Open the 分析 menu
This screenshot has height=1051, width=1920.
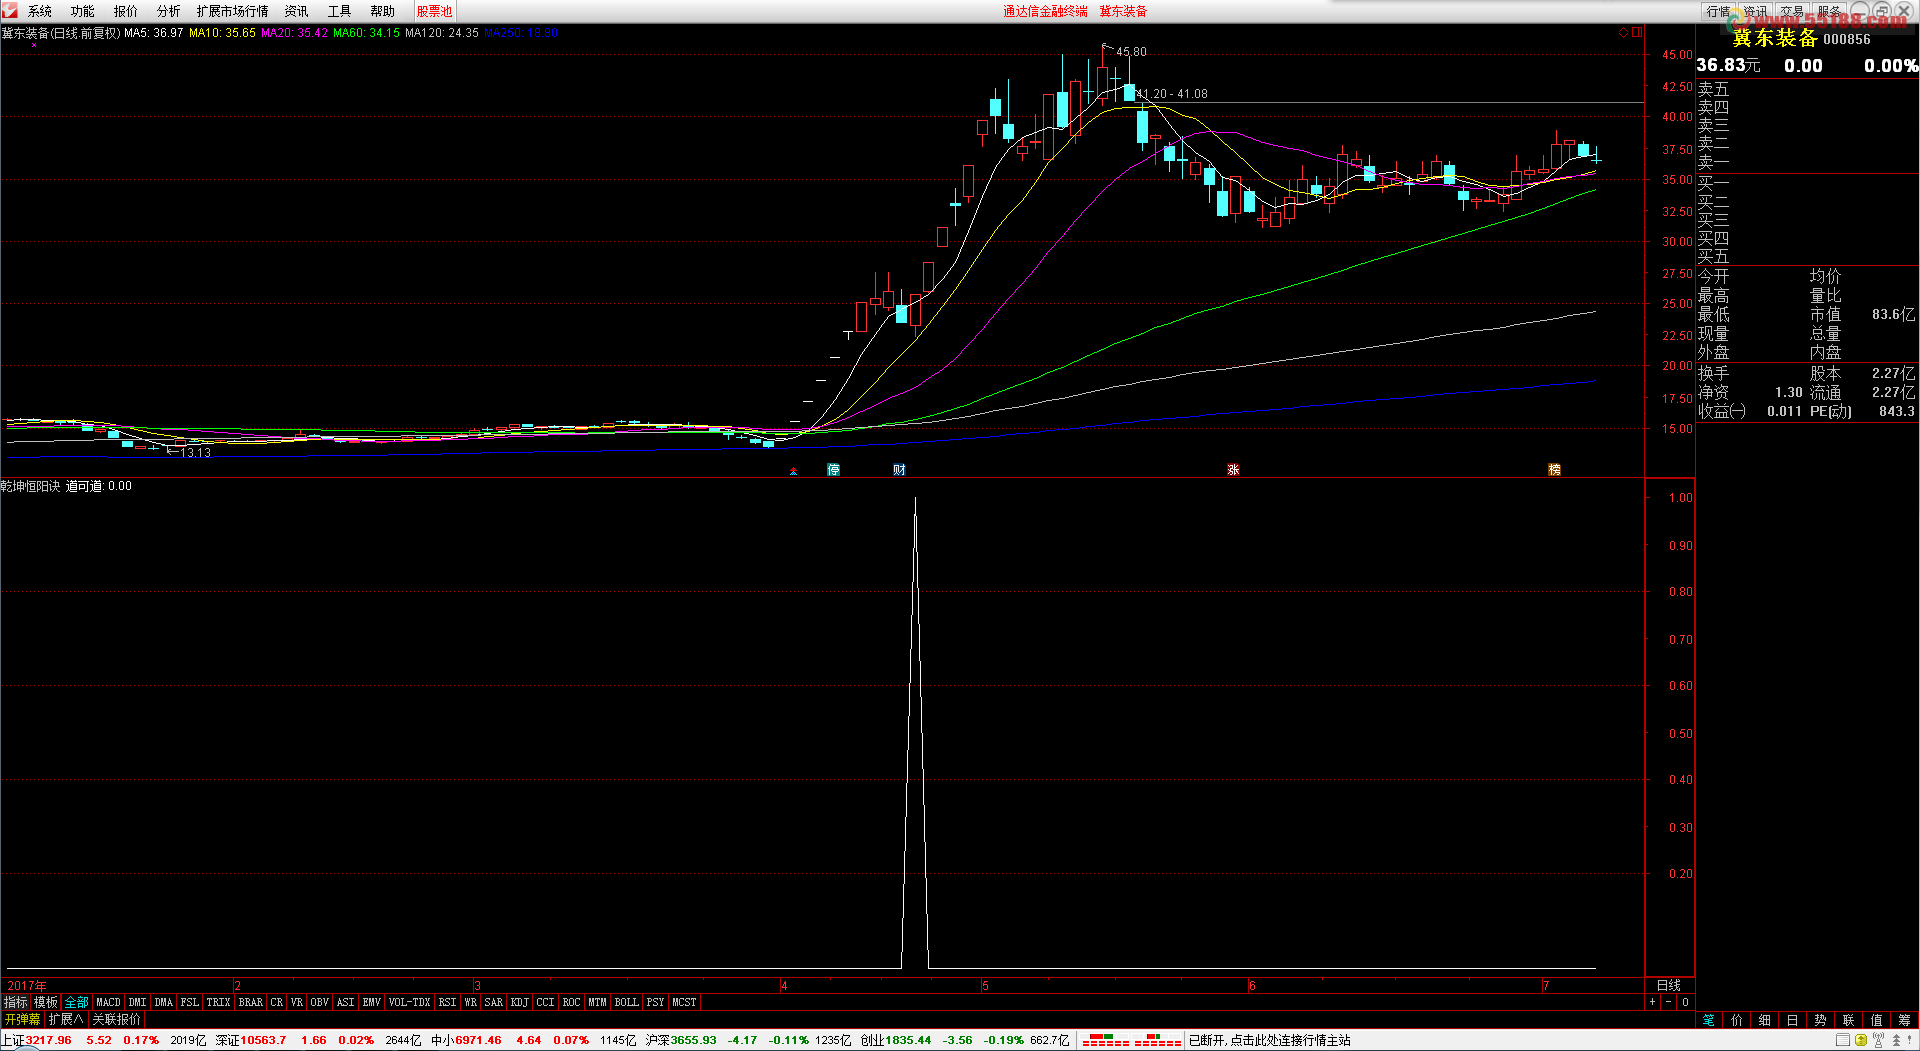(168, 11)
